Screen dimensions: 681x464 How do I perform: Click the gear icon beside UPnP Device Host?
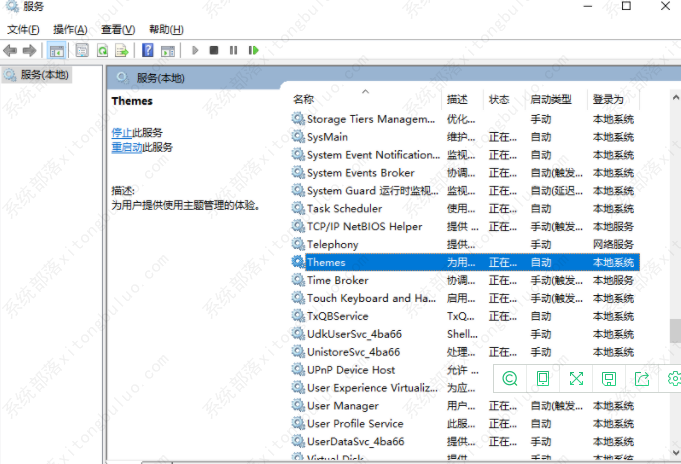coord(298,369)
